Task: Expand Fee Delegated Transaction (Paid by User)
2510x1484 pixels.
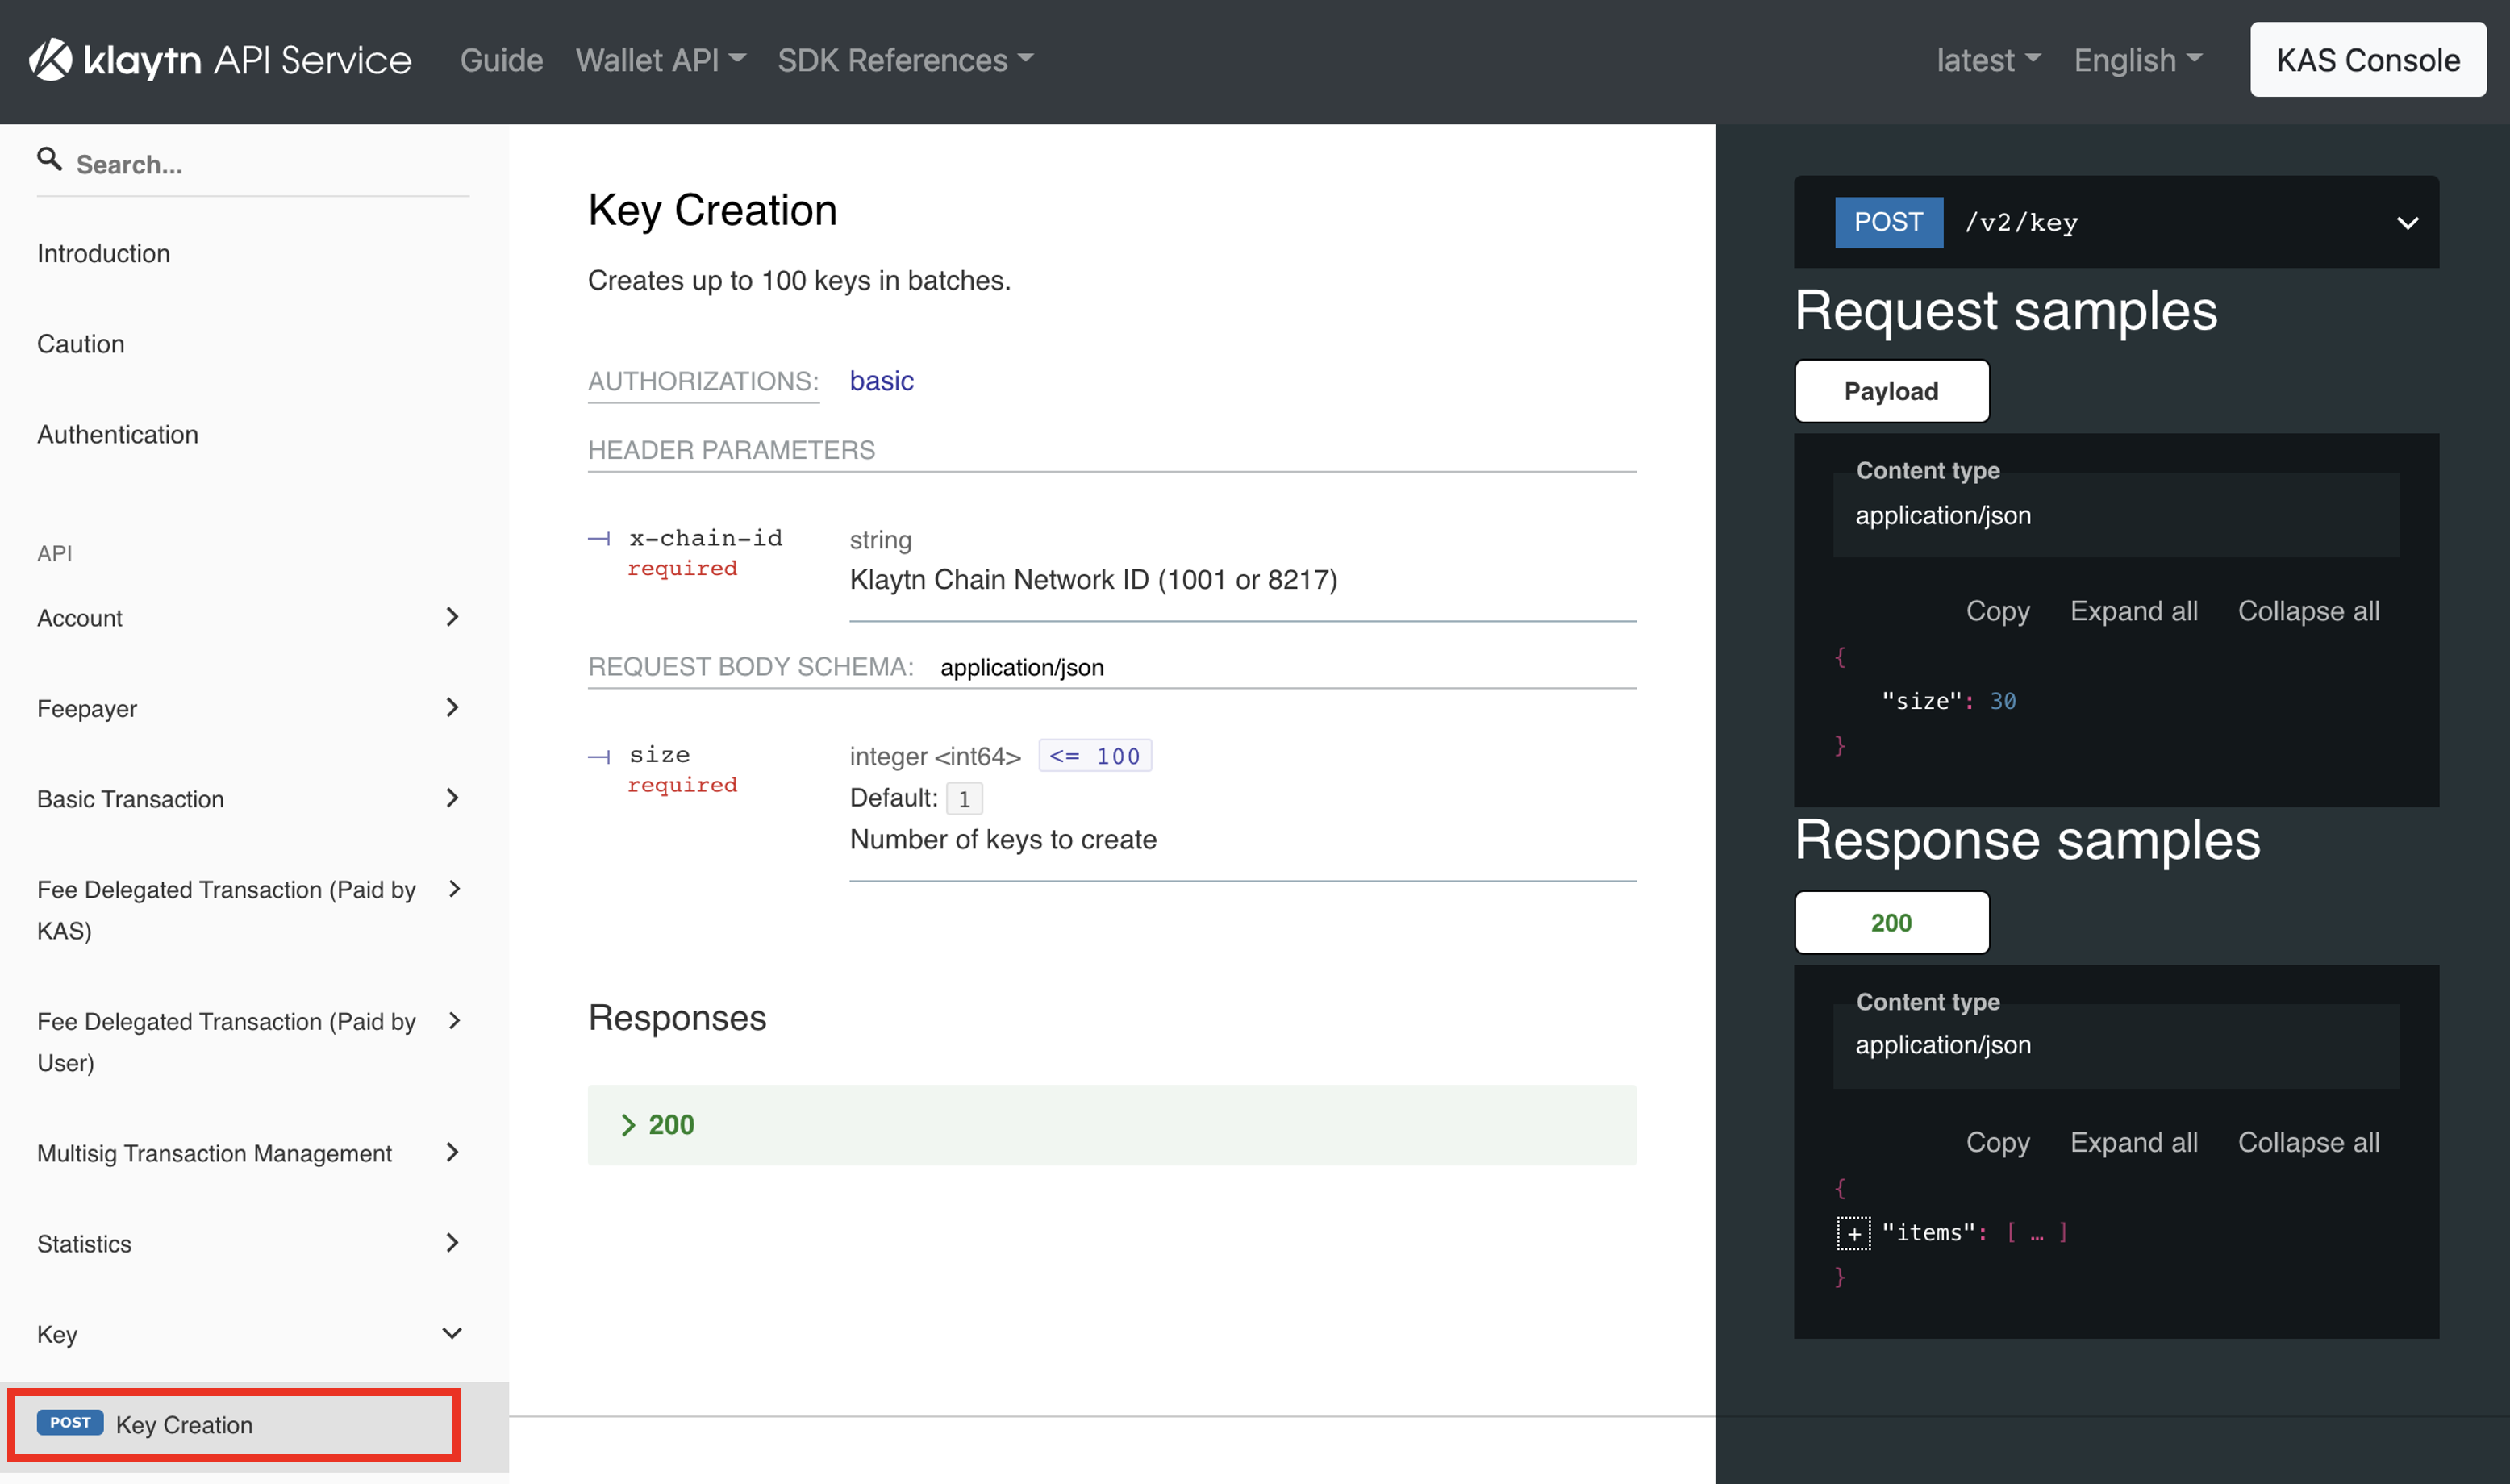Action: point(253,1041)
